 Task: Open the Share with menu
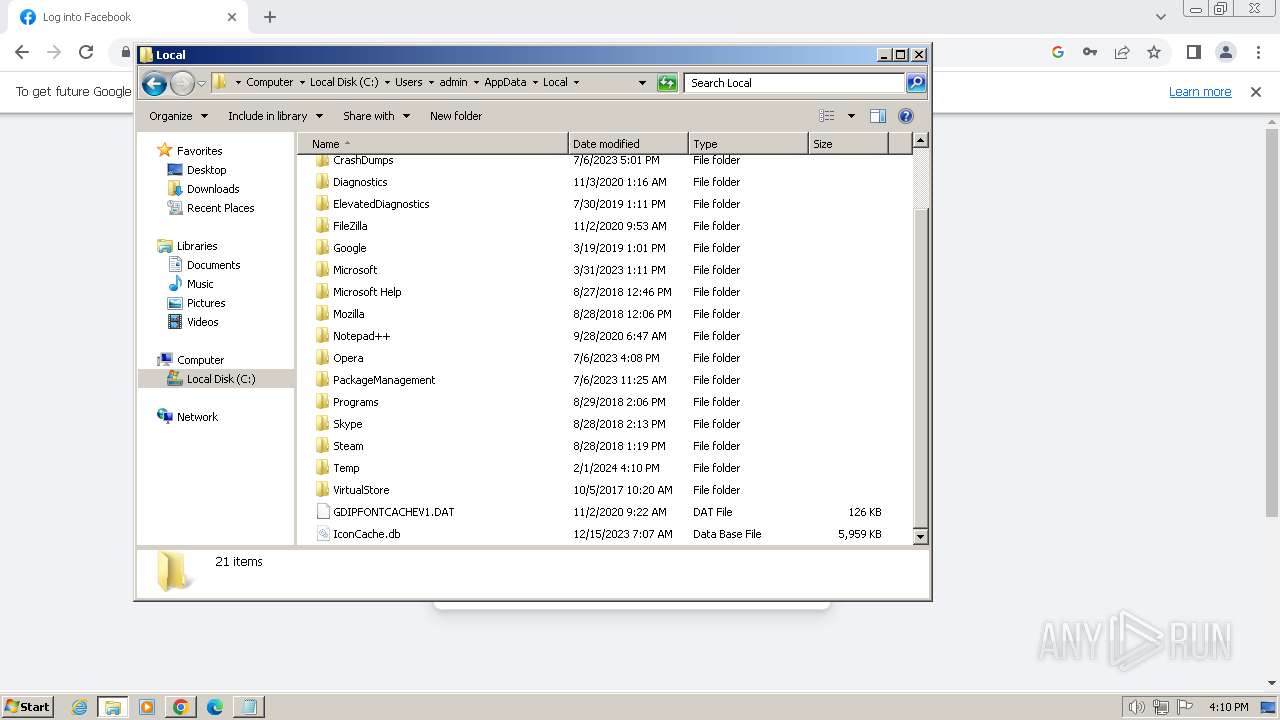pos(376,116)
